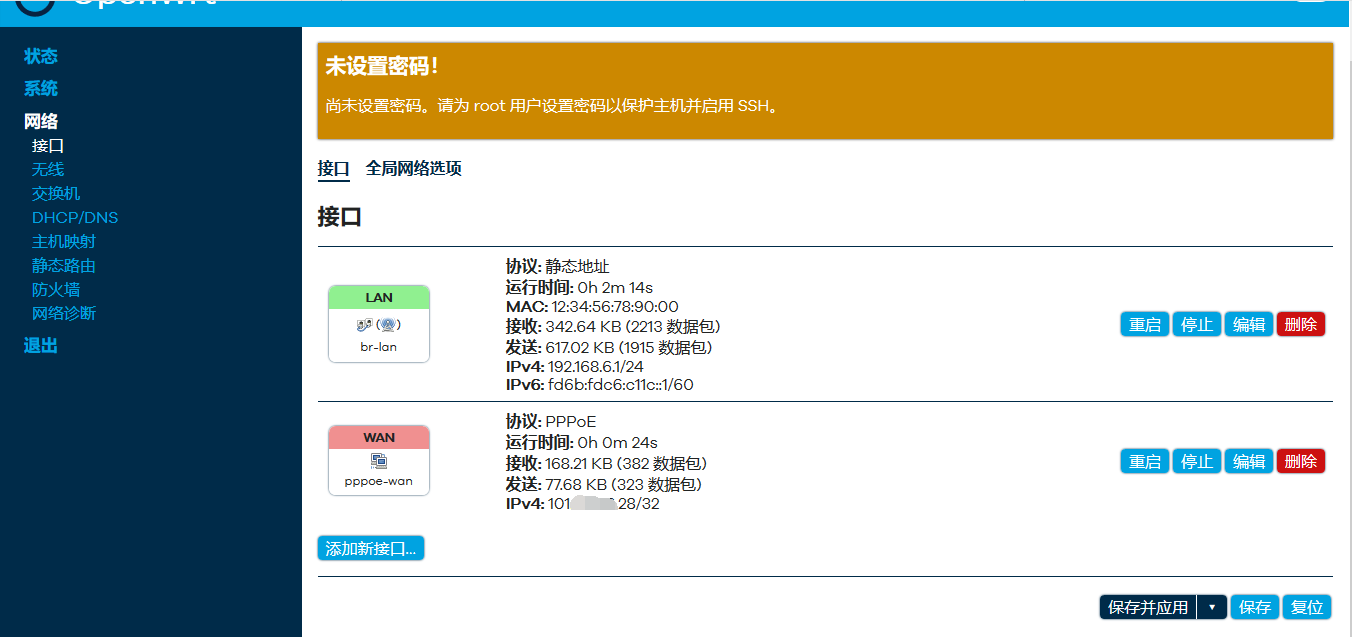This screenshot has width=1352, height=637.
Task: Open 无线 in the sidebar
Action: 48,169
